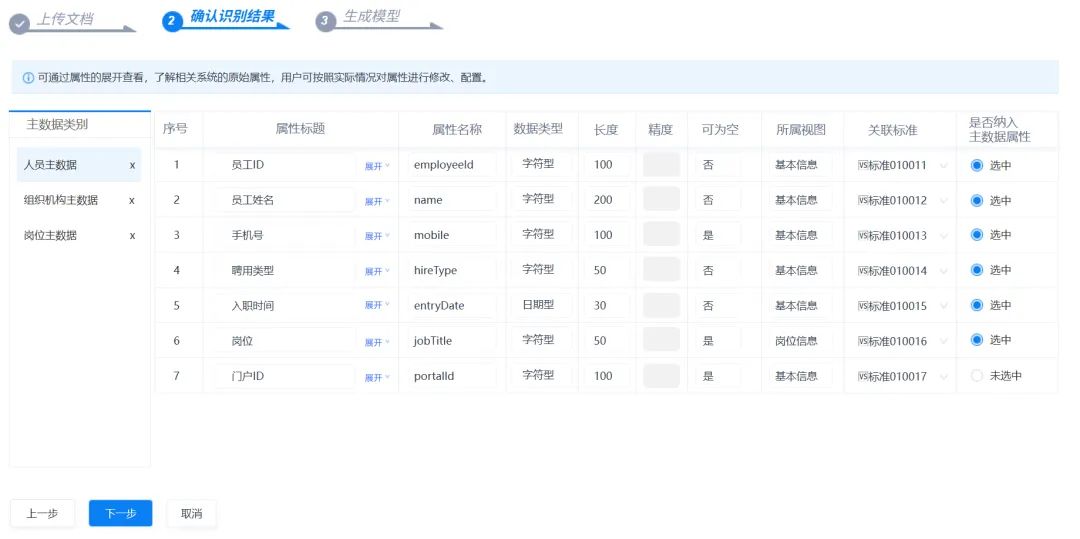
Task: Toggle the 选中 radio for 岗位 row
Action: coord(976,340)
